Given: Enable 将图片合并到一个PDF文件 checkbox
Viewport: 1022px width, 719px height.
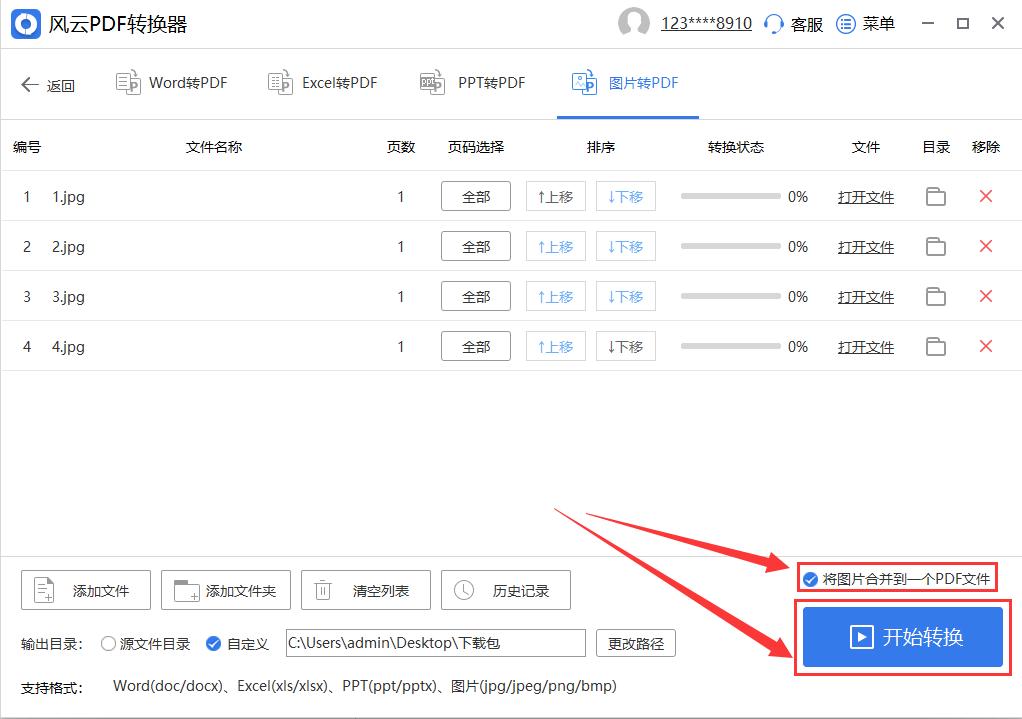Looking at the screenshot, I should [x=809, y=577].
